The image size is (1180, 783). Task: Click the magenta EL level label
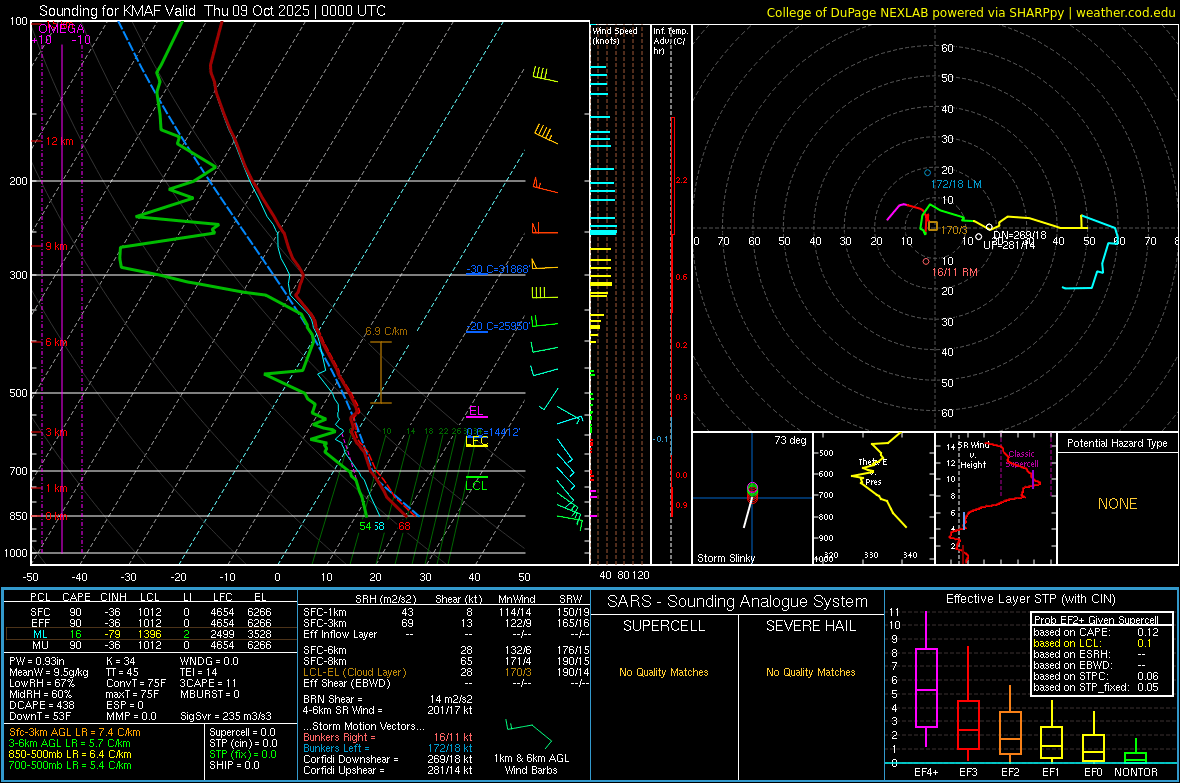pos(476,411)
